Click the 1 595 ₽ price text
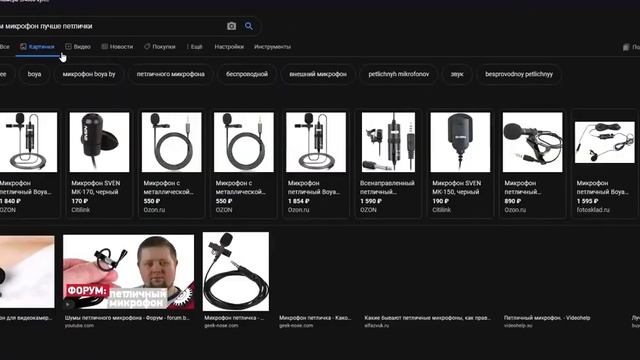 pos(587,201)
